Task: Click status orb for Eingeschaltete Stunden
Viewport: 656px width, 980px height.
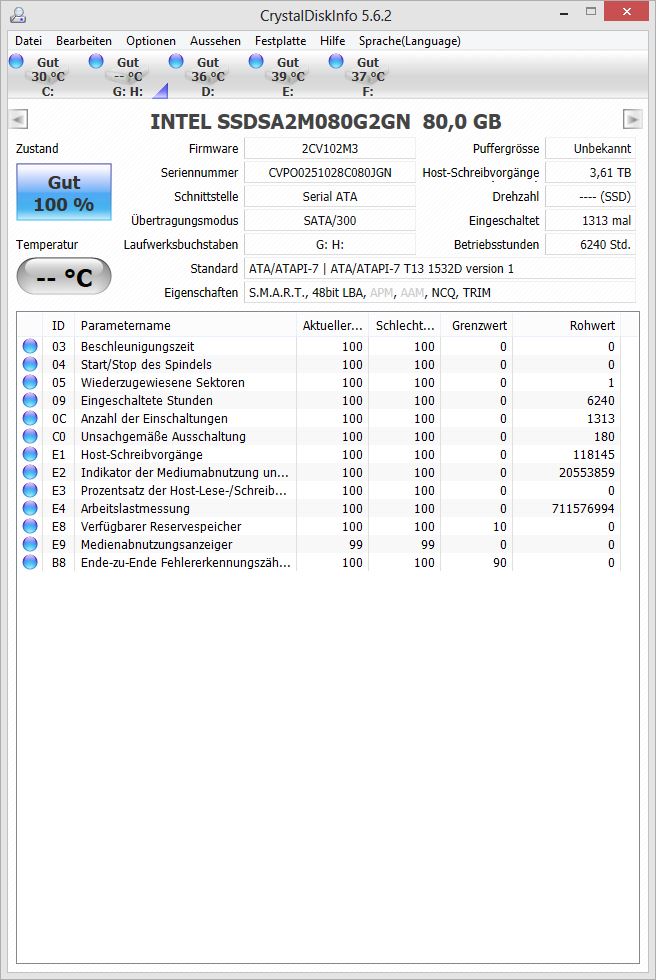Action: click(30, 401)
